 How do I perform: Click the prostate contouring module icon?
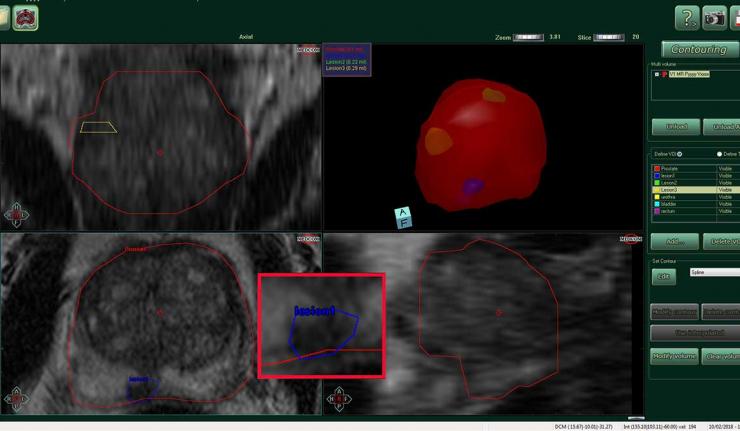click(x=26, y=17)
